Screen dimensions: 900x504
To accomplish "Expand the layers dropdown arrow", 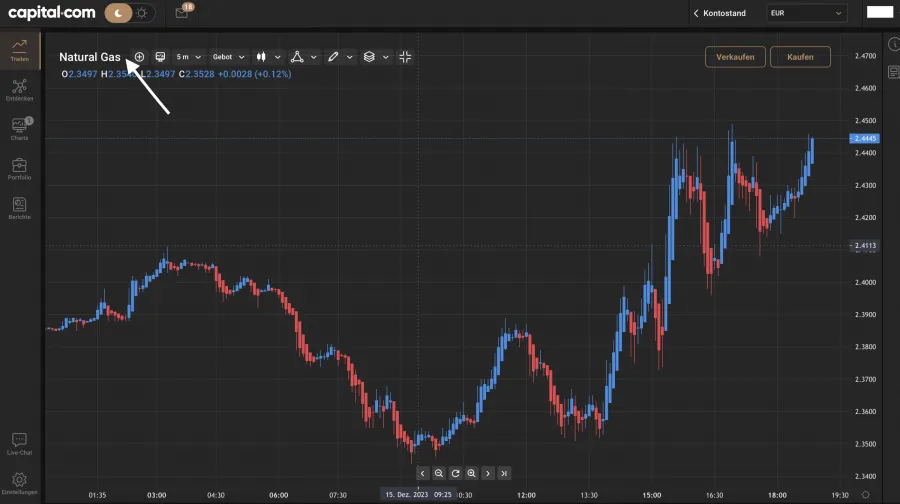I will point(386,57).
